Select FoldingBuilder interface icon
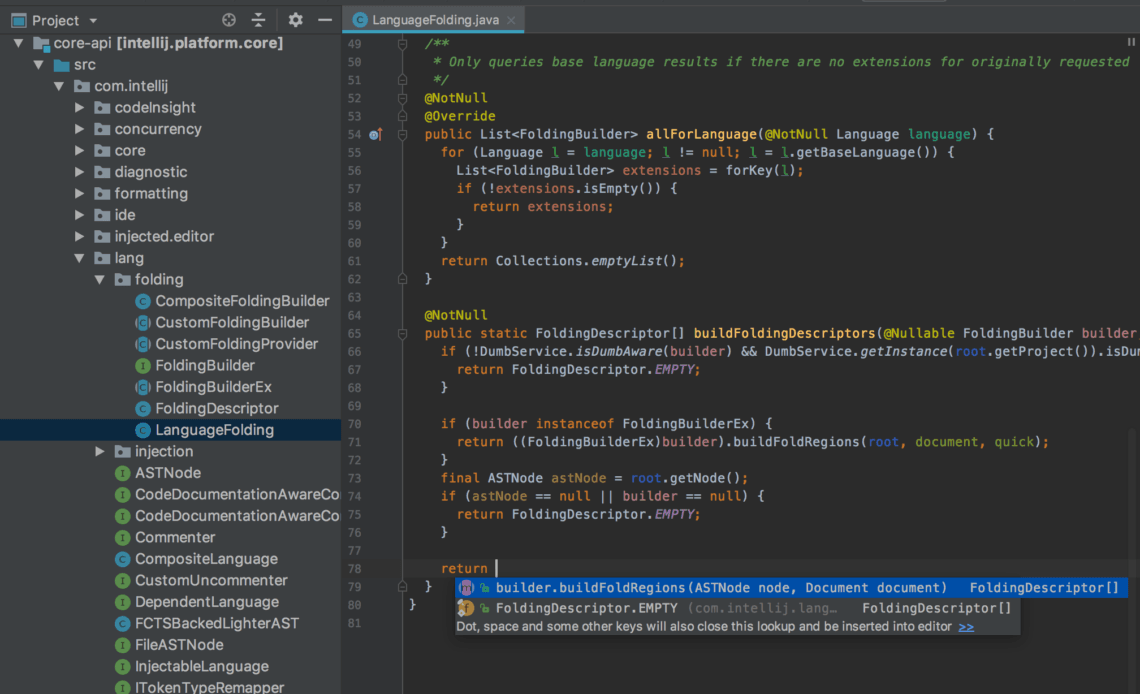This screenshot has height=694, width=1140. click(142, 366)
